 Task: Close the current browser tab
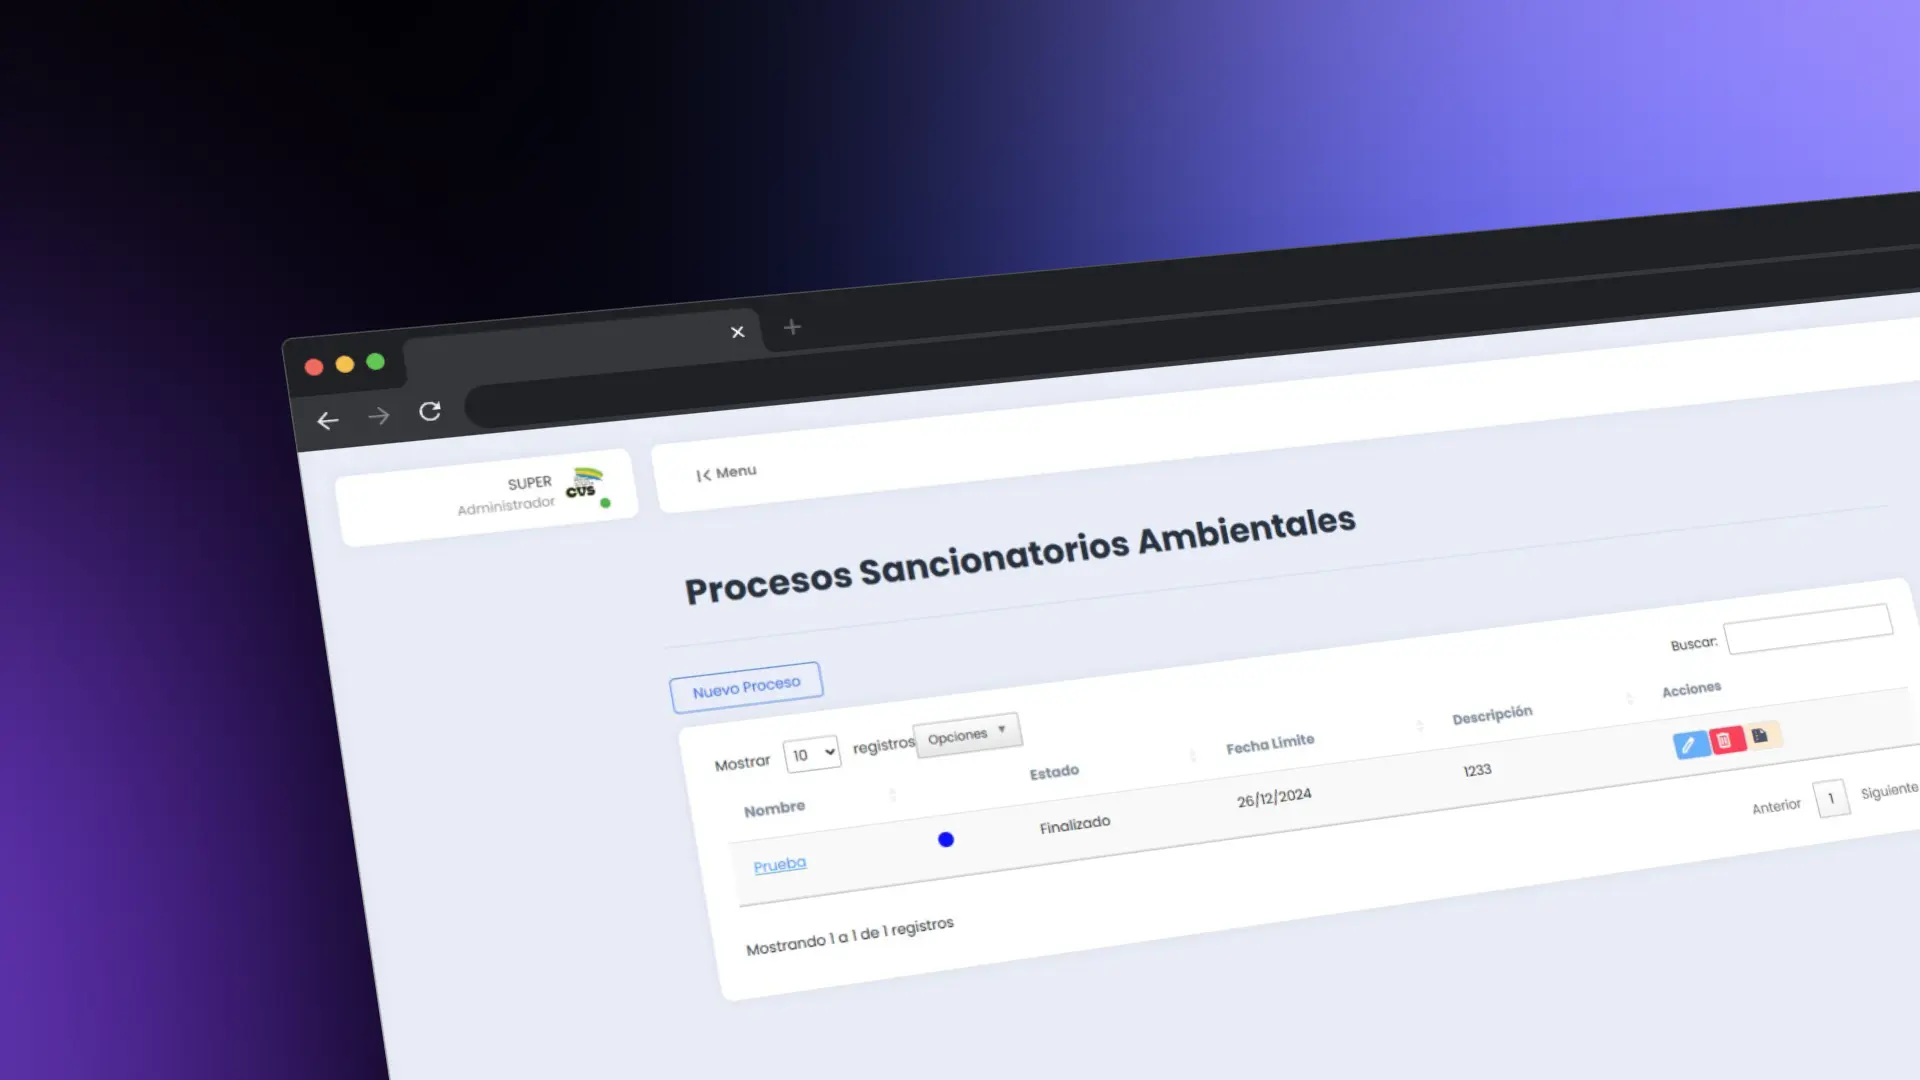coord(738,332)
